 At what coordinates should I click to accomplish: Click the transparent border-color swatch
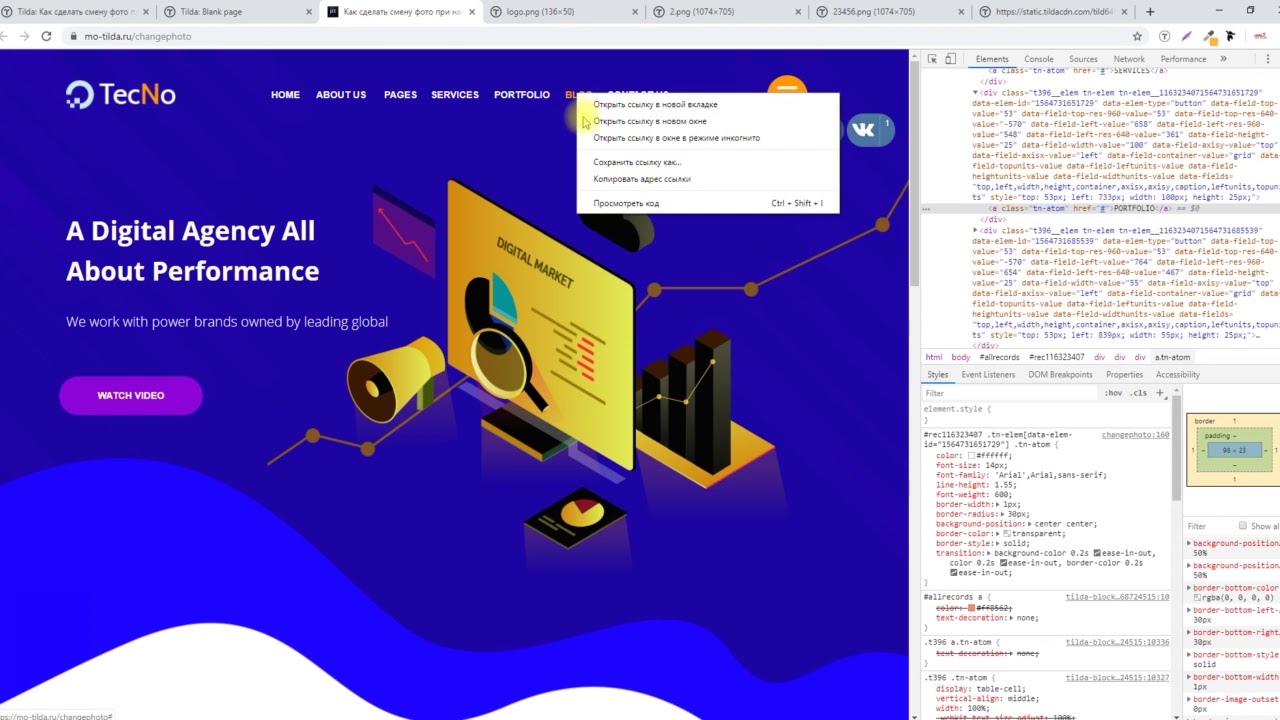pyautogui.click(x=1007, y=534)
